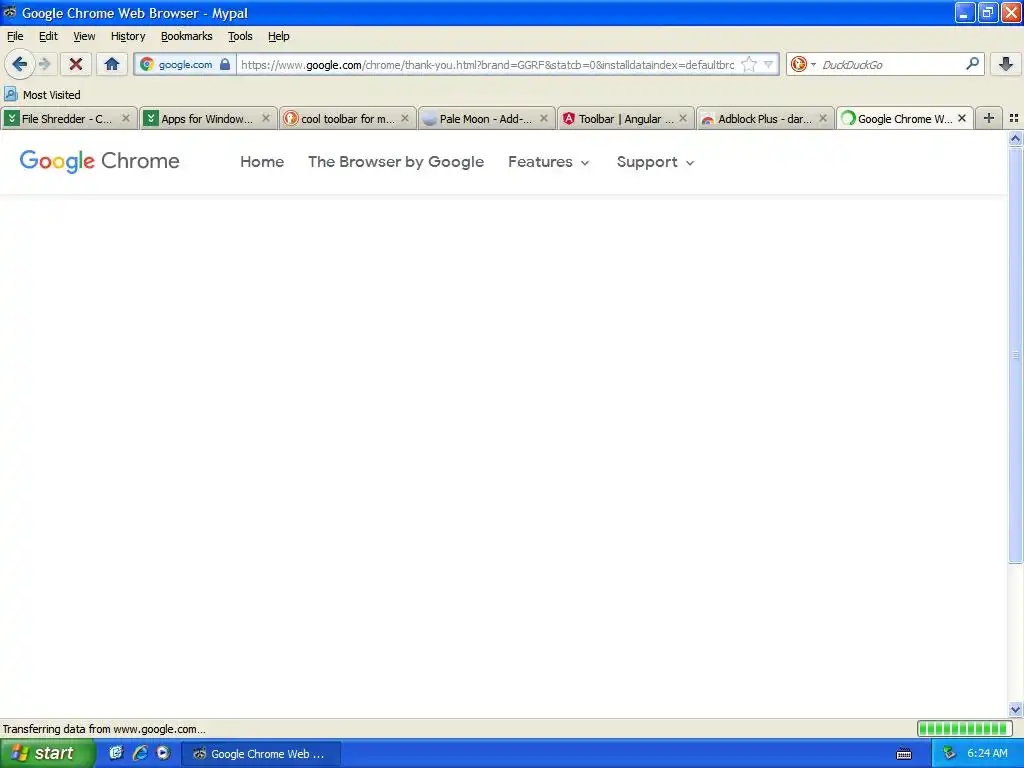Close the Toolbar Angular tab

pyautogui.click(x=682, y=118)
